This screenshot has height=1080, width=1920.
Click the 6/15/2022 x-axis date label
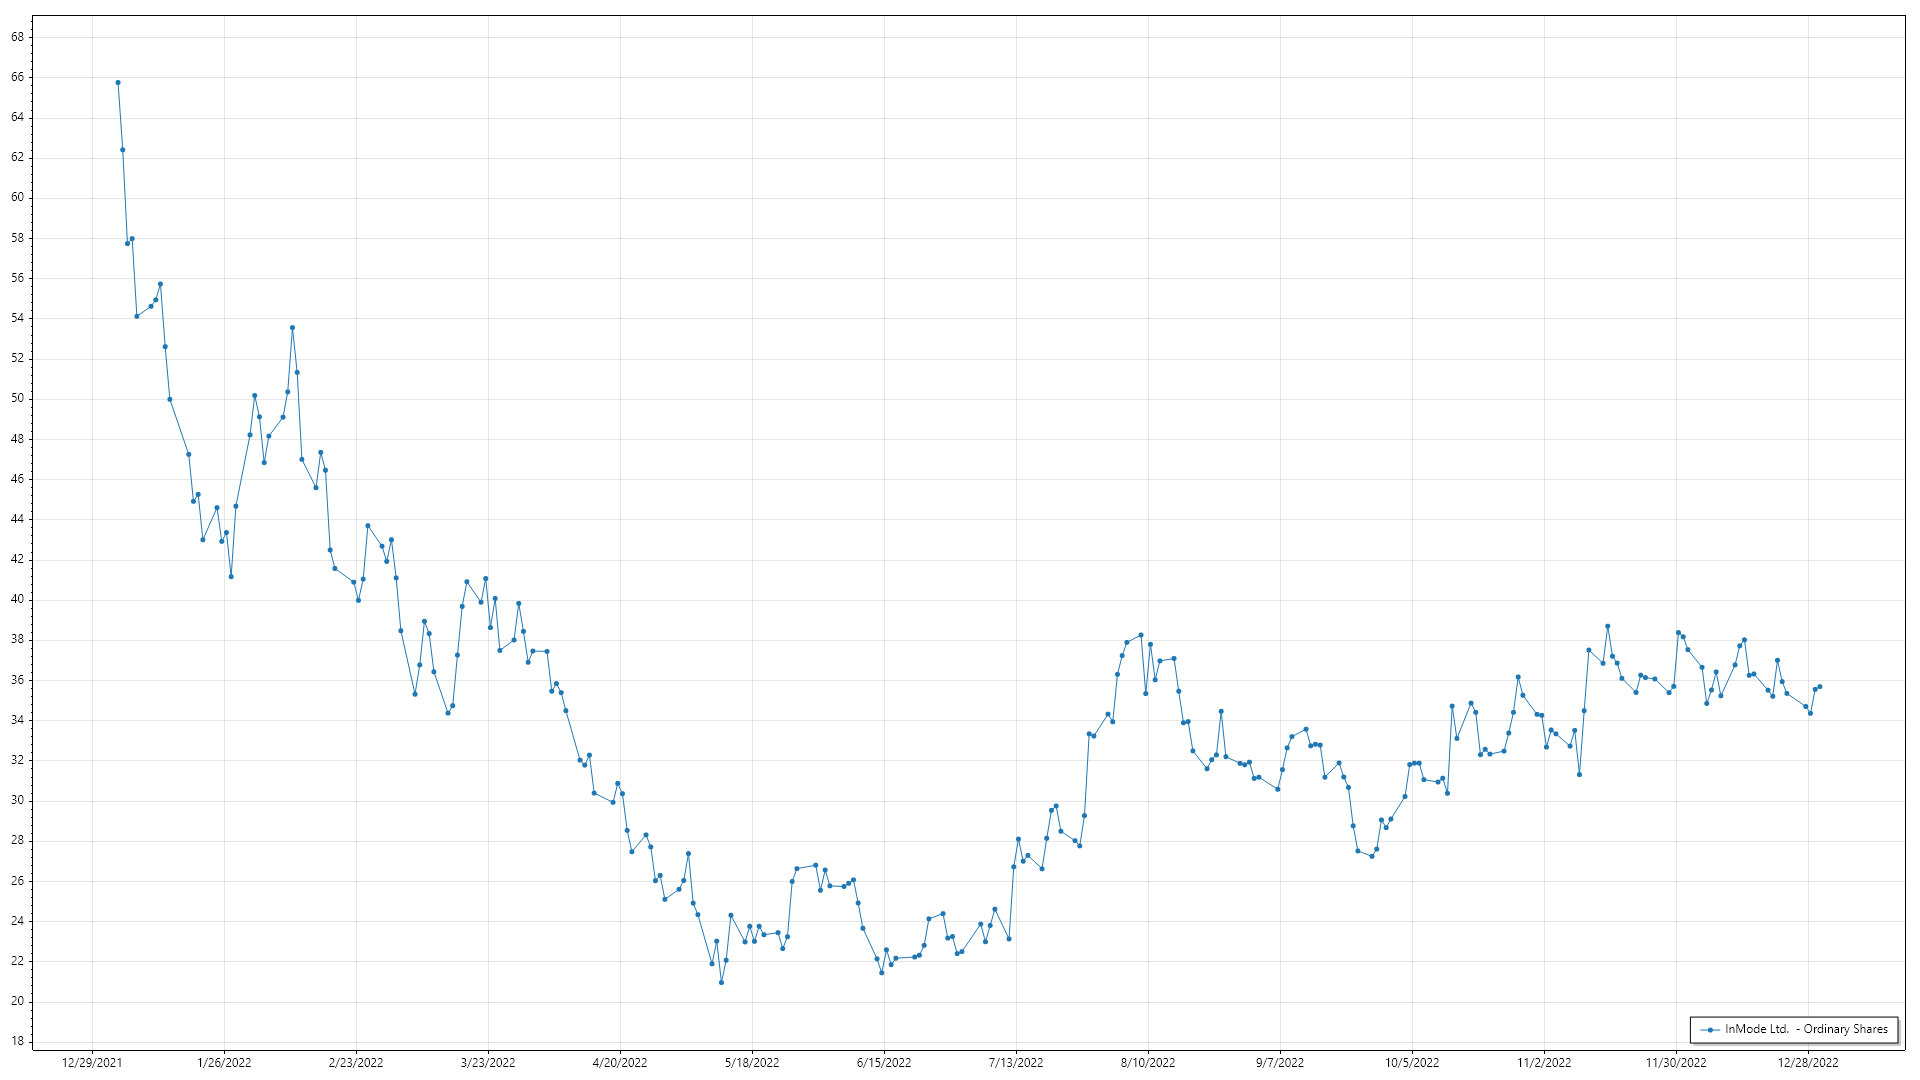tap(884, 1063)
